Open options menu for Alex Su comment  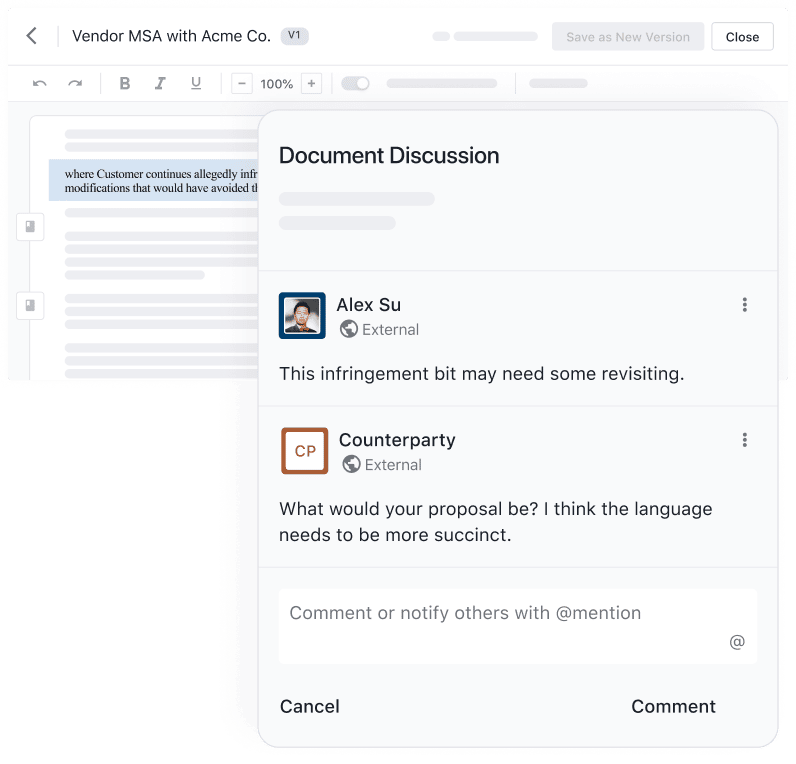coord(744,305)
